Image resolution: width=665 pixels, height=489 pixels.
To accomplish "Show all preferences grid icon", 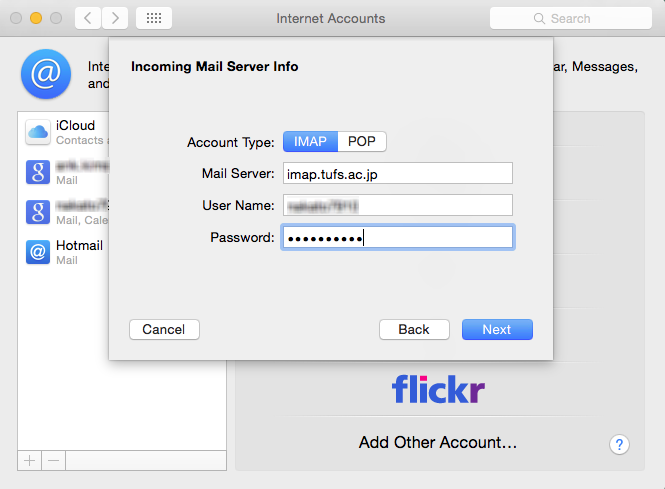I will [x=154, y=18].
